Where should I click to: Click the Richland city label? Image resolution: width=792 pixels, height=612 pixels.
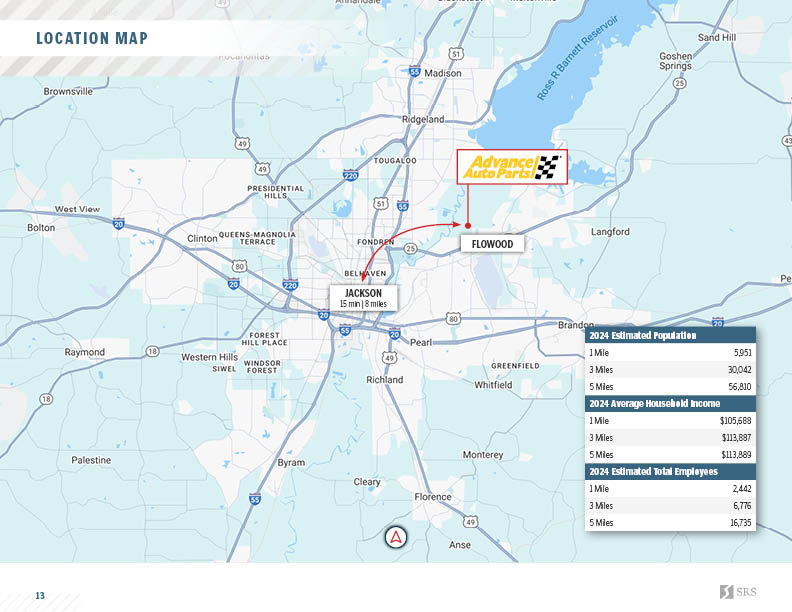click(x=385, y=380)
